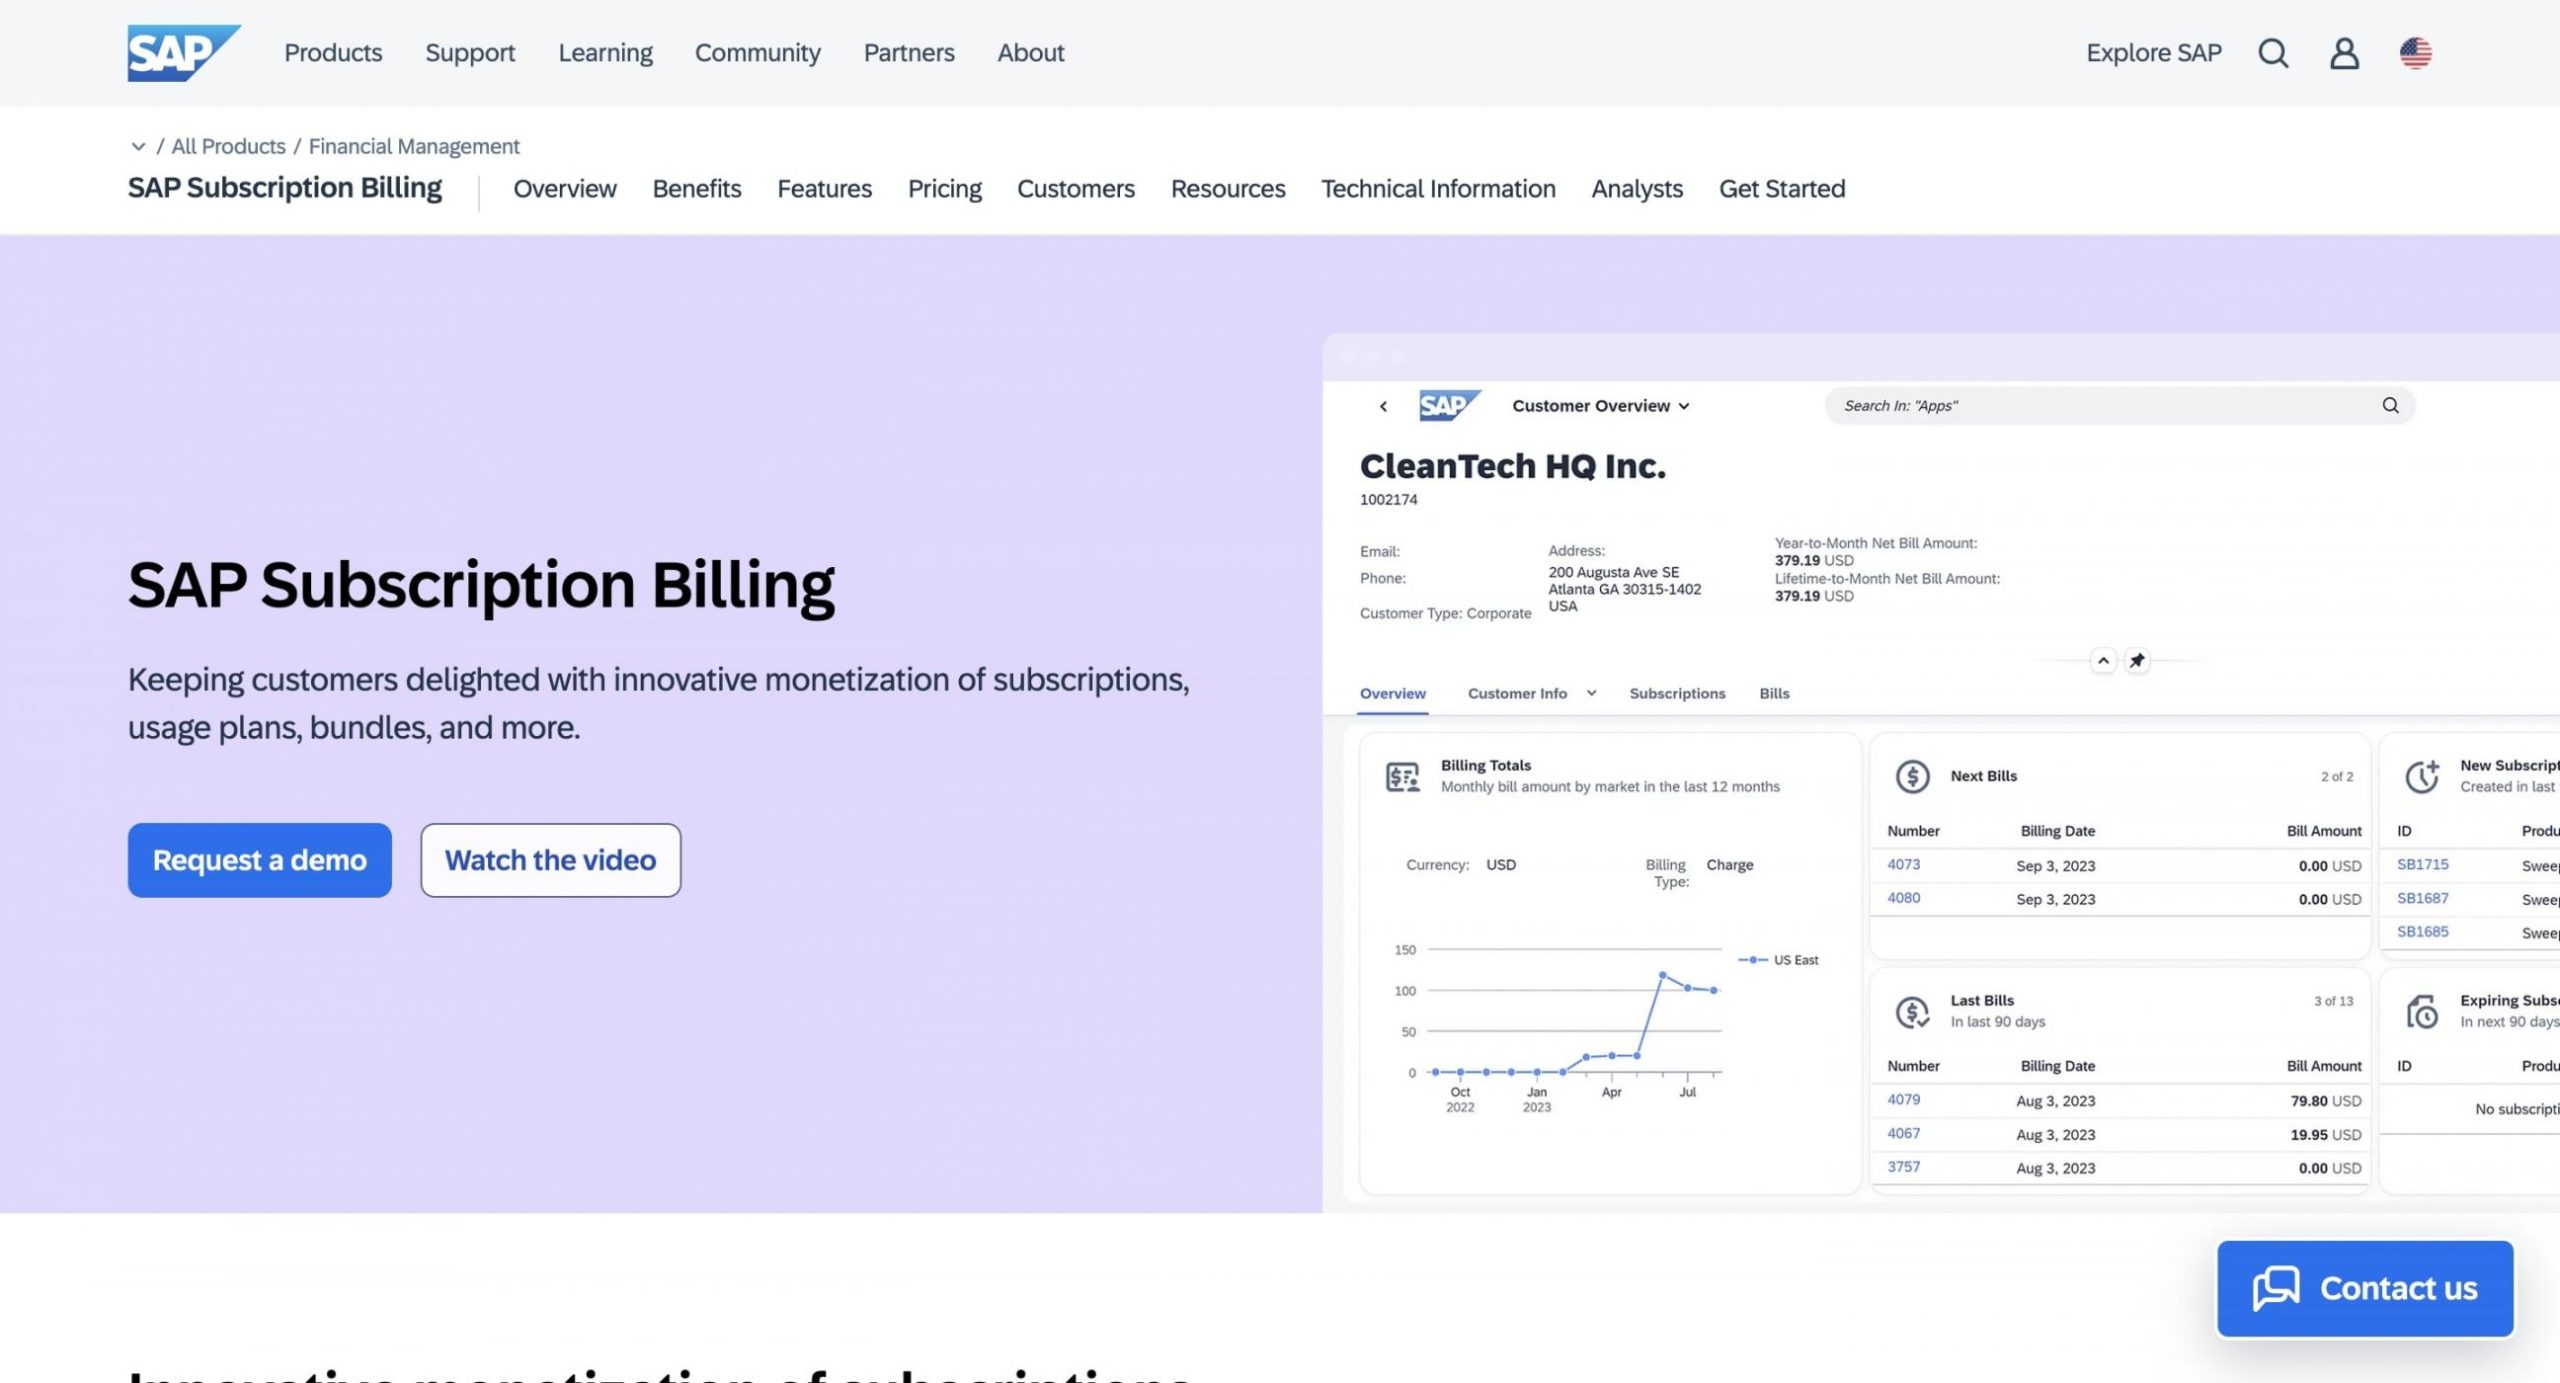Select the Bills tab in customer panel
Viewport: 2560px width, 1383px height.
coord(1774,693)
